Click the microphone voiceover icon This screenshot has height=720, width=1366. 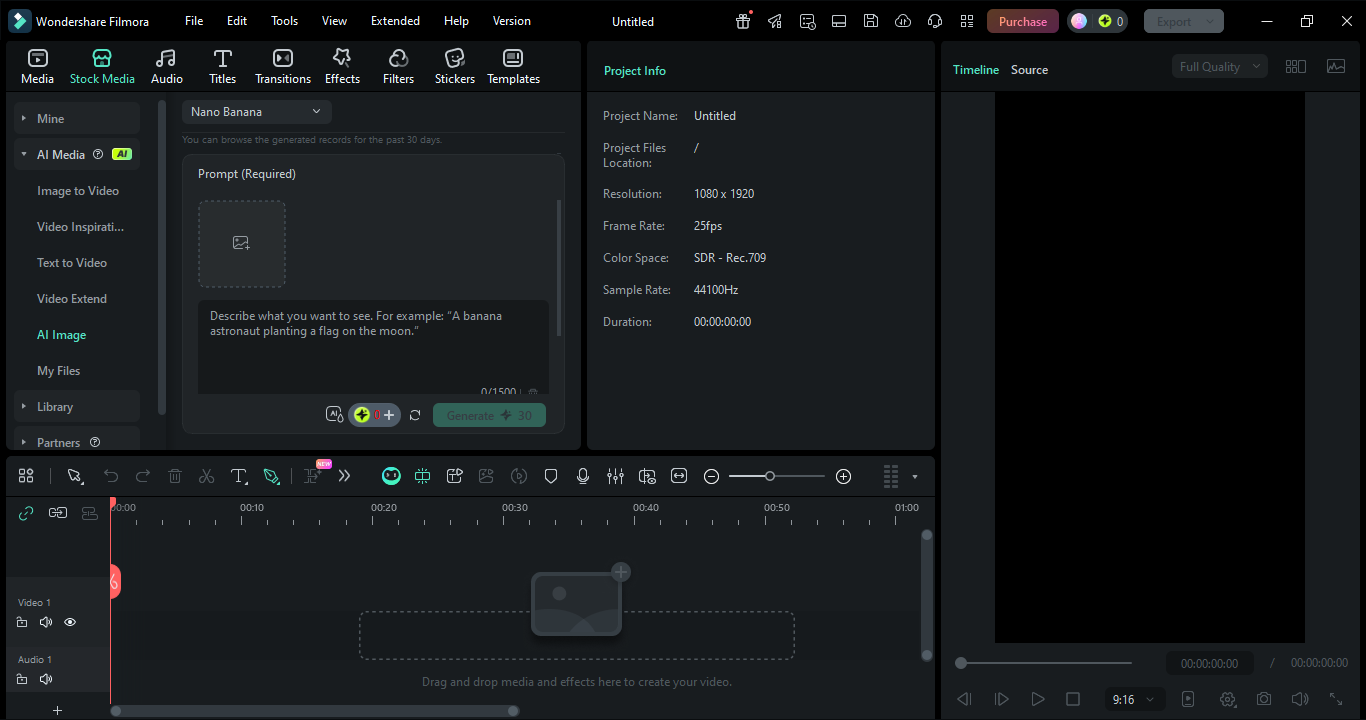point(583,476)
